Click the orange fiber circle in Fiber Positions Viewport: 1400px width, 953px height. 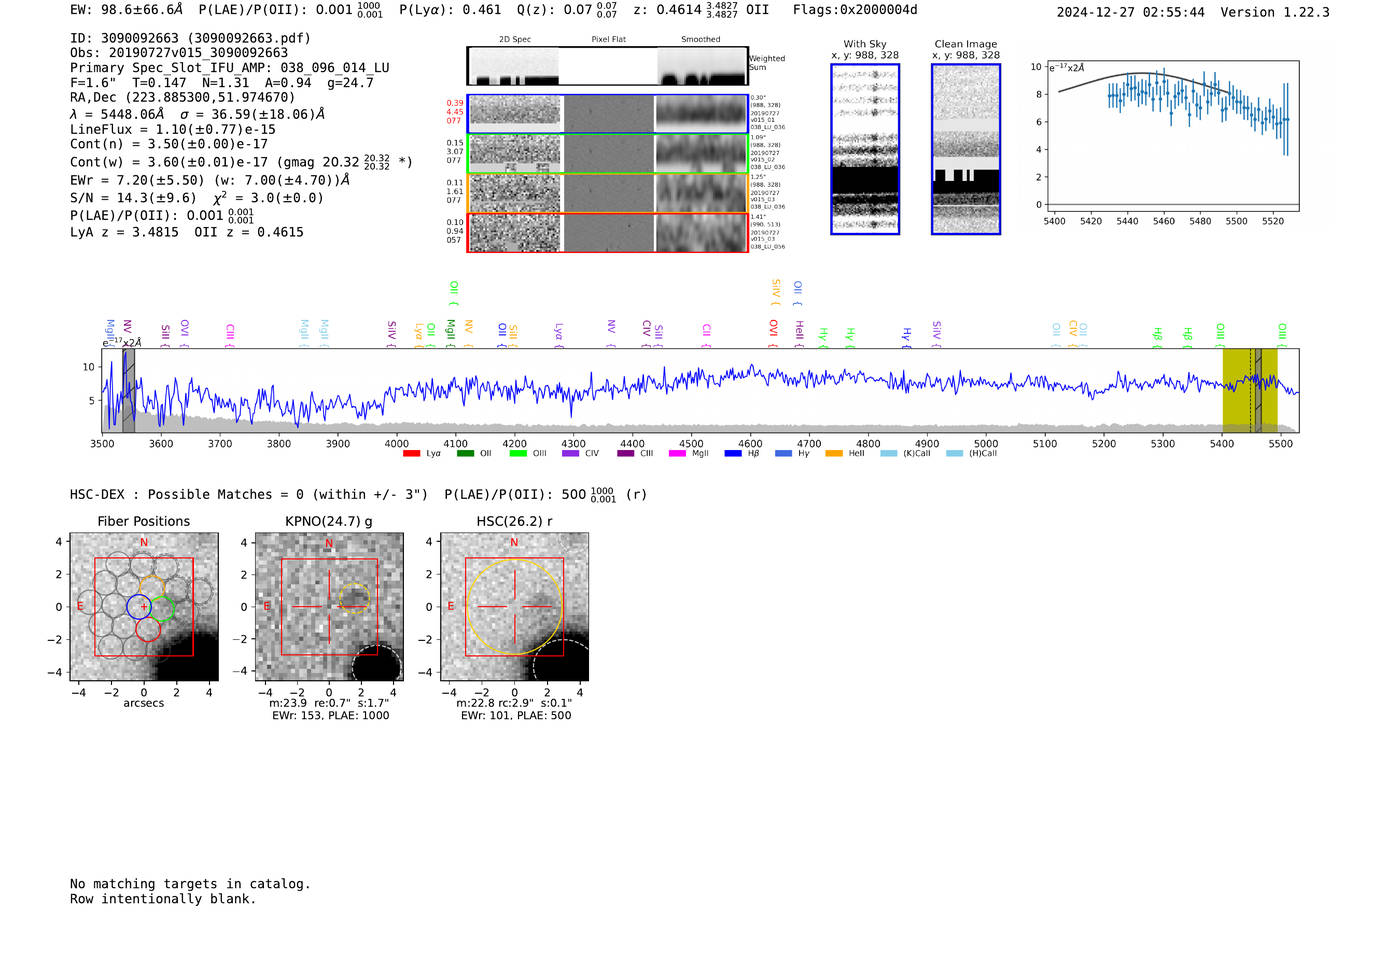(152, 588)
